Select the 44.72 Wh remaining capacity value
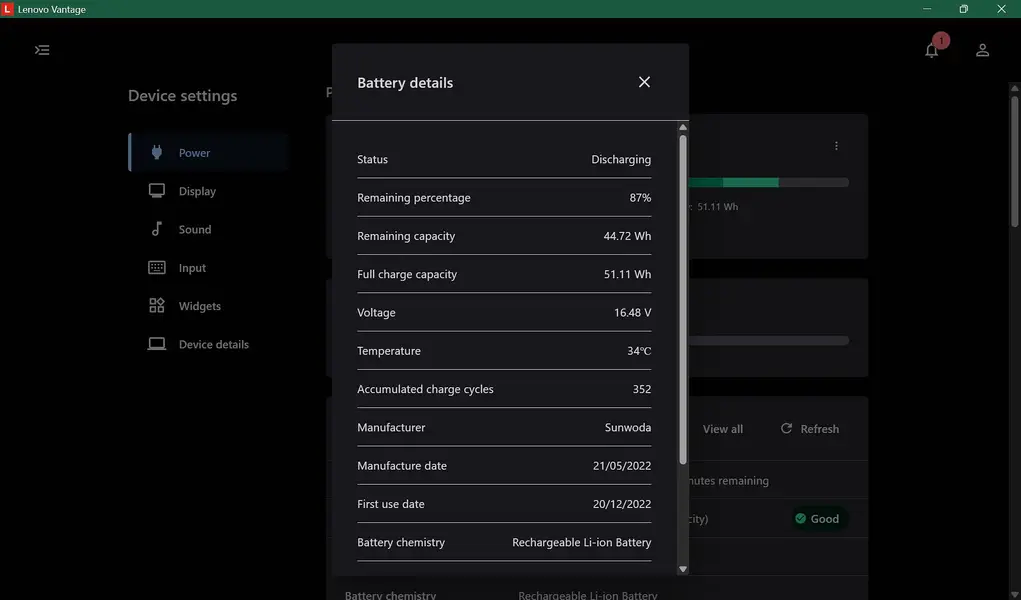 pyautogui.click(x=627, y=236)
